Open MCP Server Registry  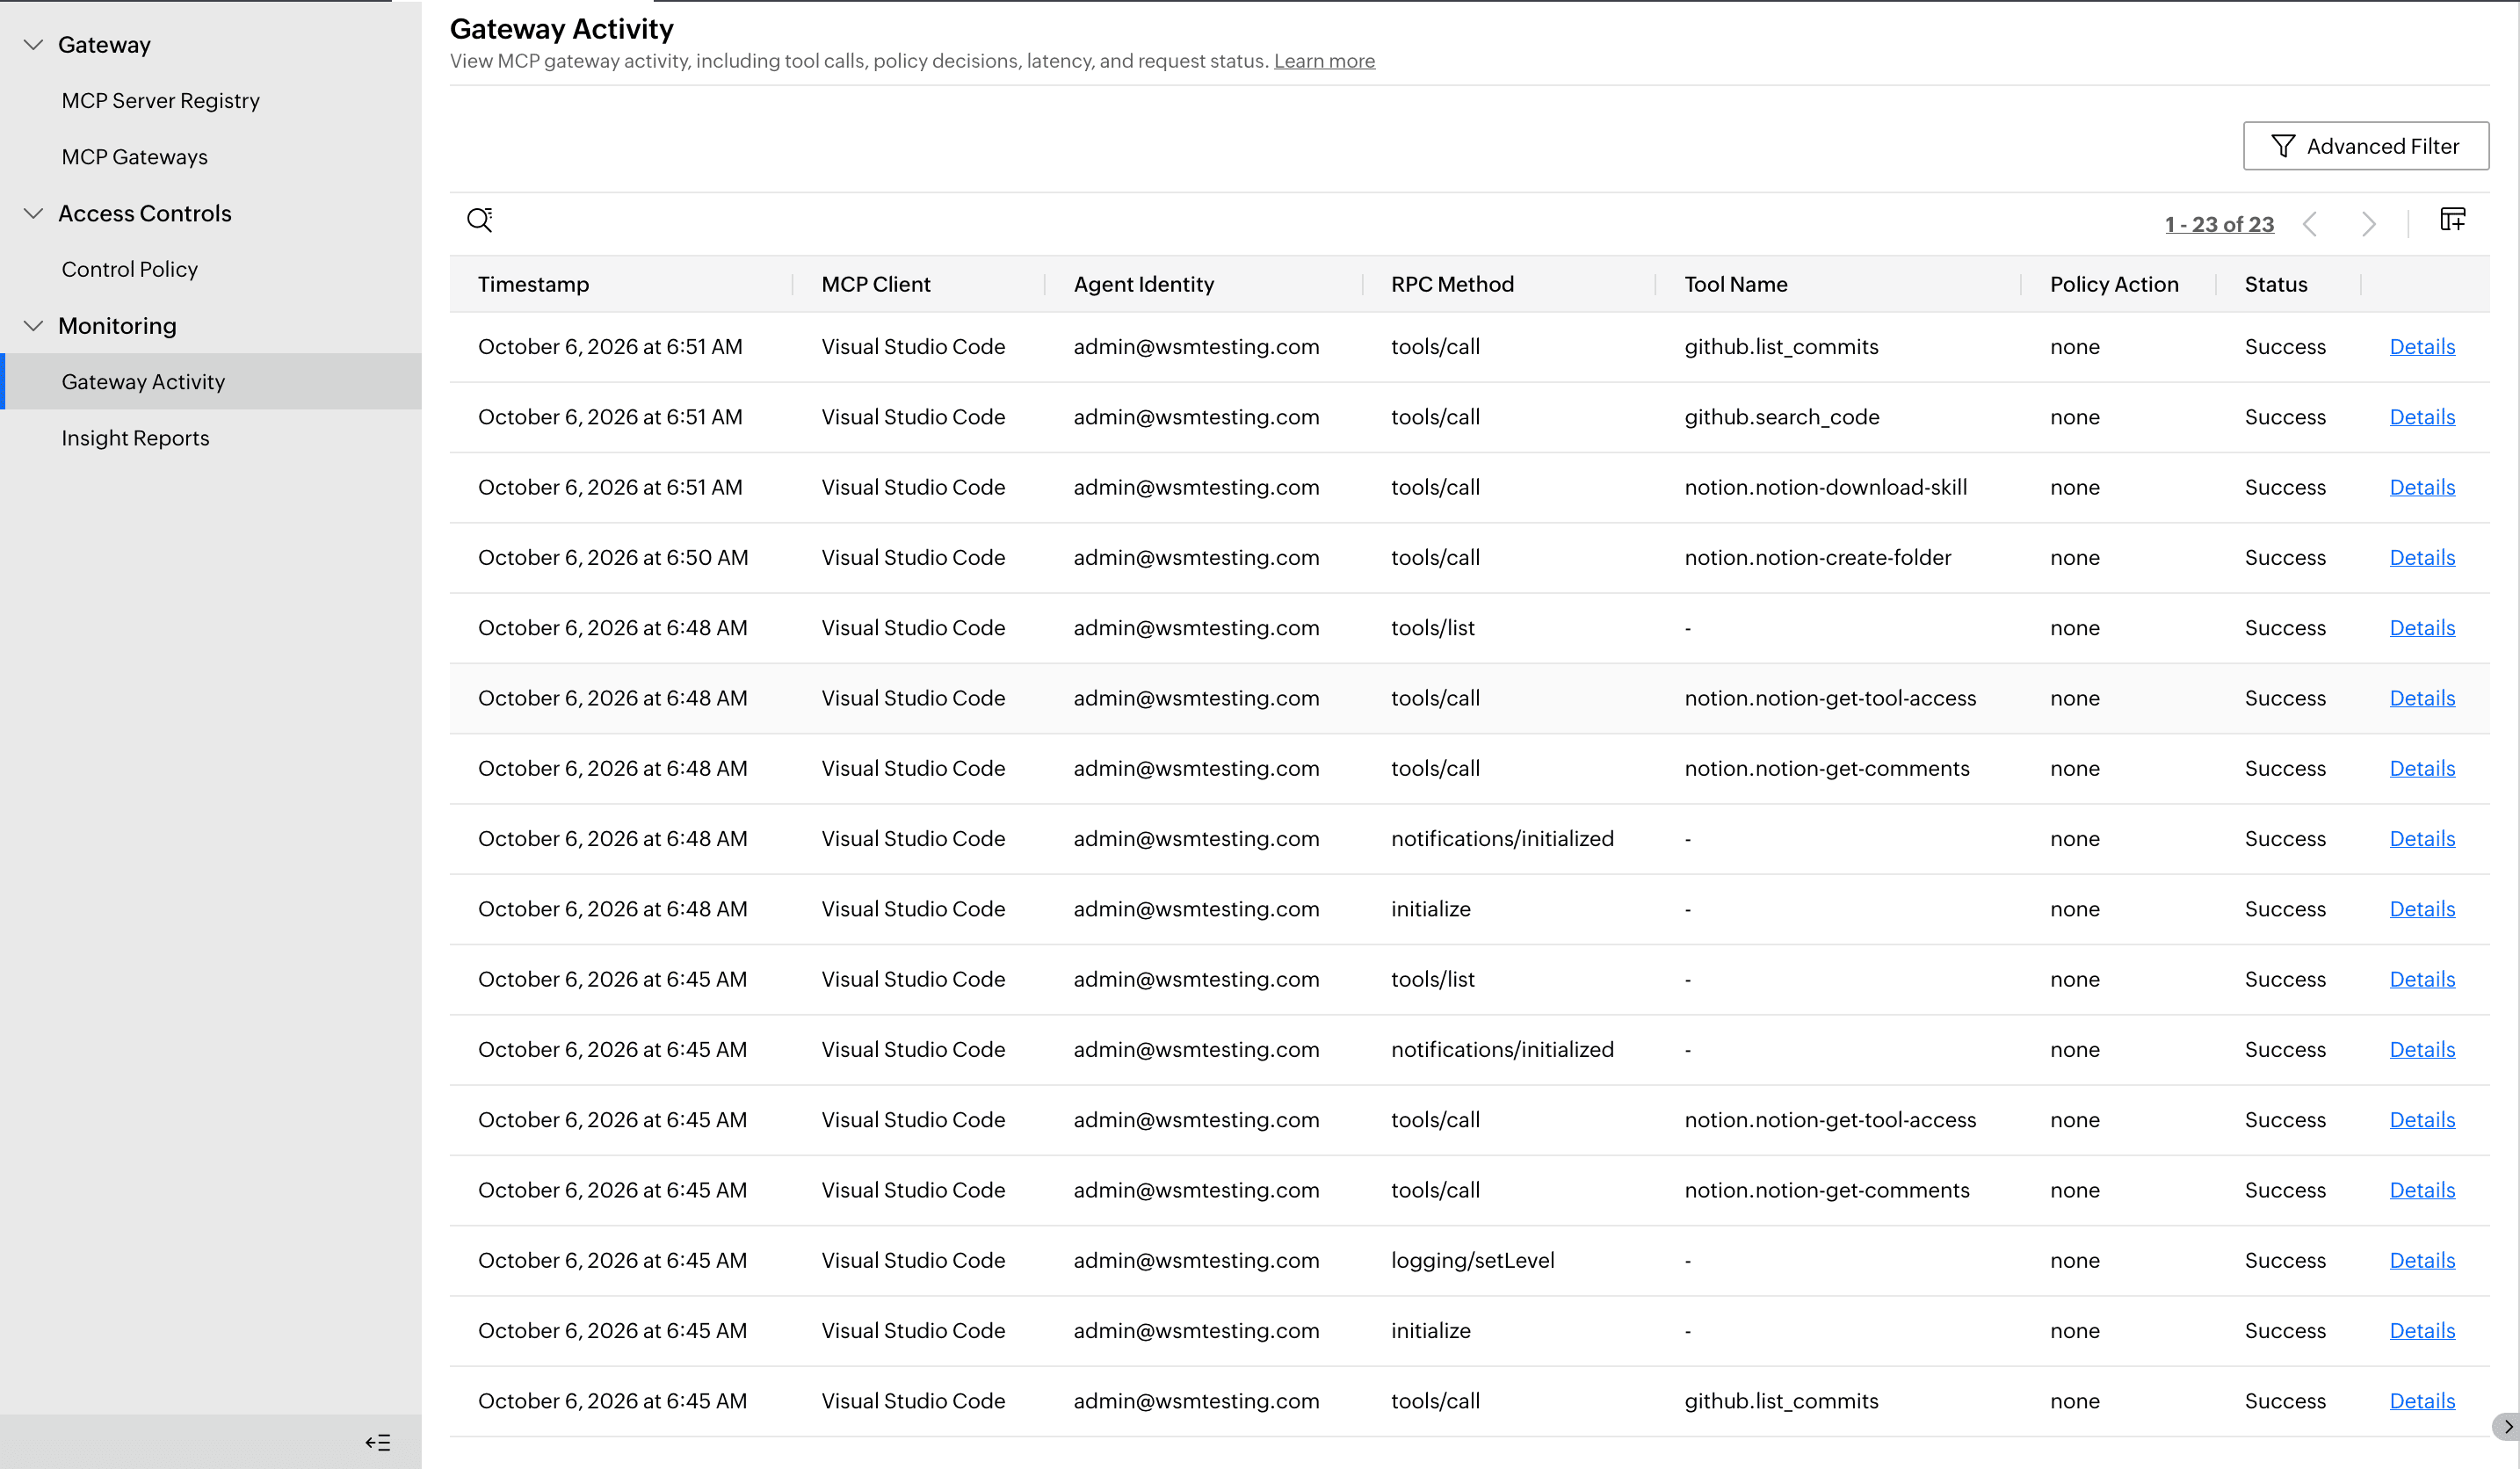(x=160, y=100)
